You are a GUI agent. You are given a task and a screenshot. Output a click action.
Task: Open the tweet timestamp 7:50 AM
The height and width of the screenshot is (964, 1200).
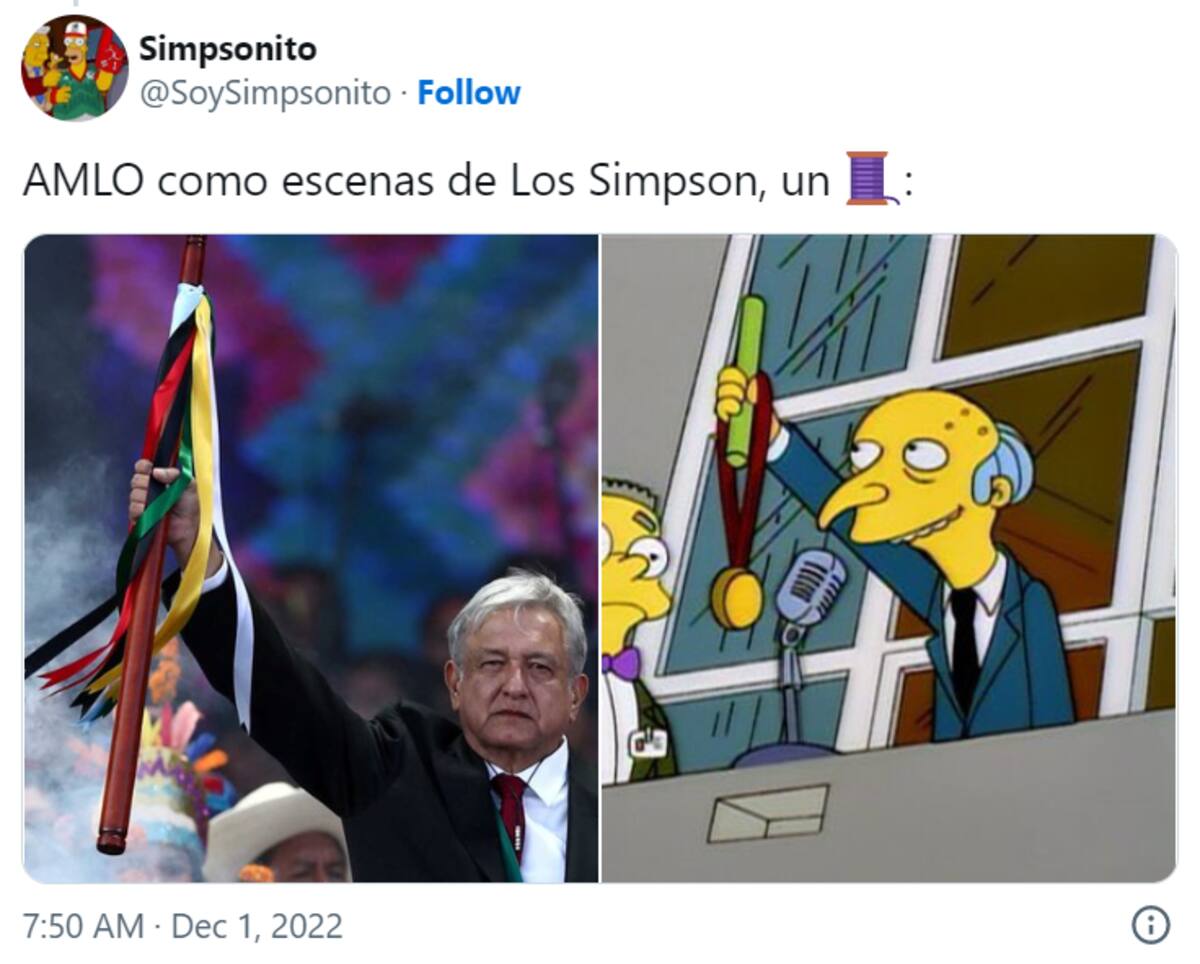(x=83, y=926)
